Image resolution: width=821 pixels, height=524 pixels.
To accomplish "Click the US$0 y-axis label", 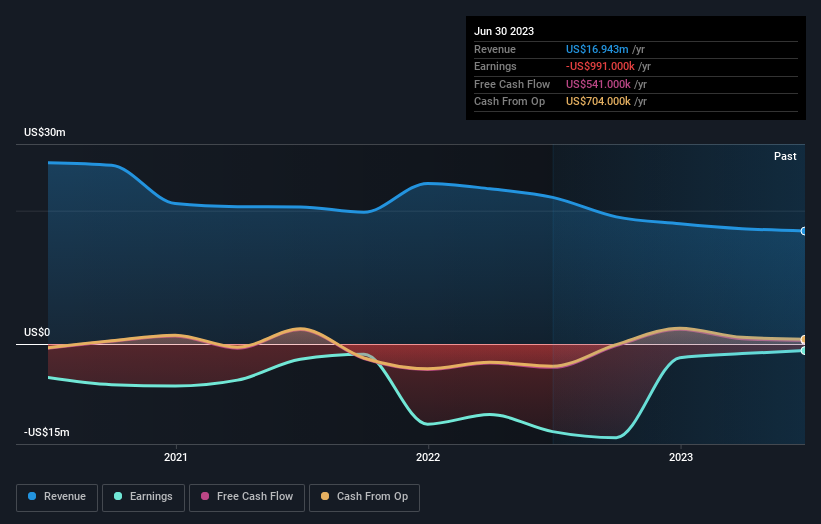I will click(37, 332).
